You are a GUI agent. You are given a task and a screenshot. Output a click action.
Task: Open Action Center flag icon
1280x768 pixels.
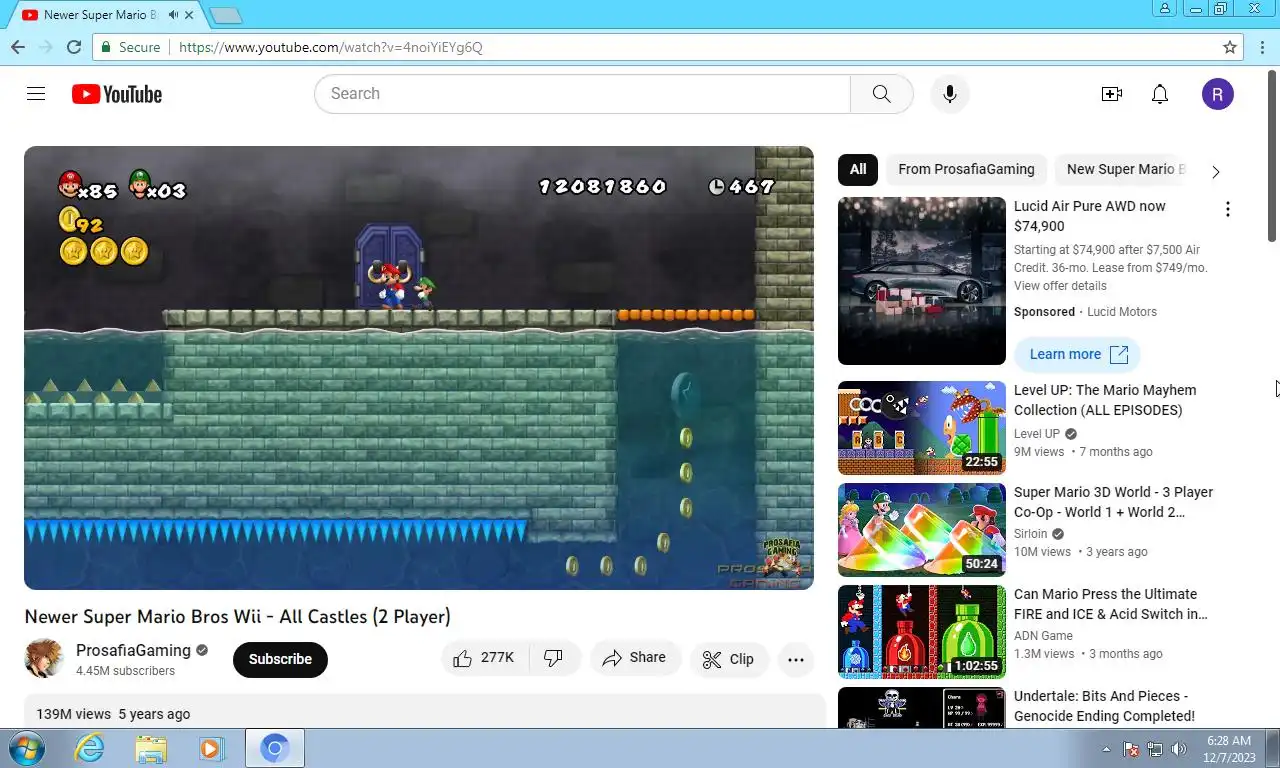[x=1132, y=749]
